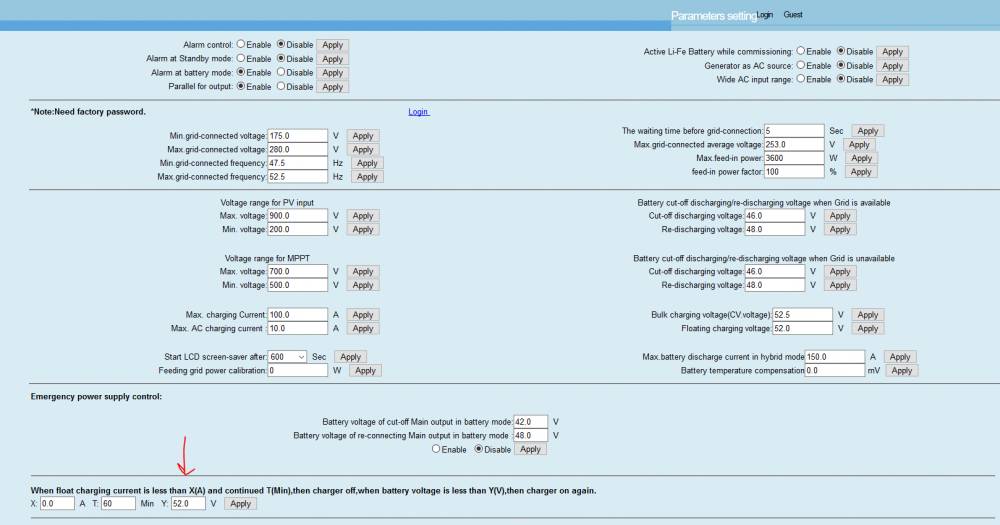Enable Active Li-Fe Battery while commissioning
This screenshot has width=1000, height=525.
coord(800,51)
